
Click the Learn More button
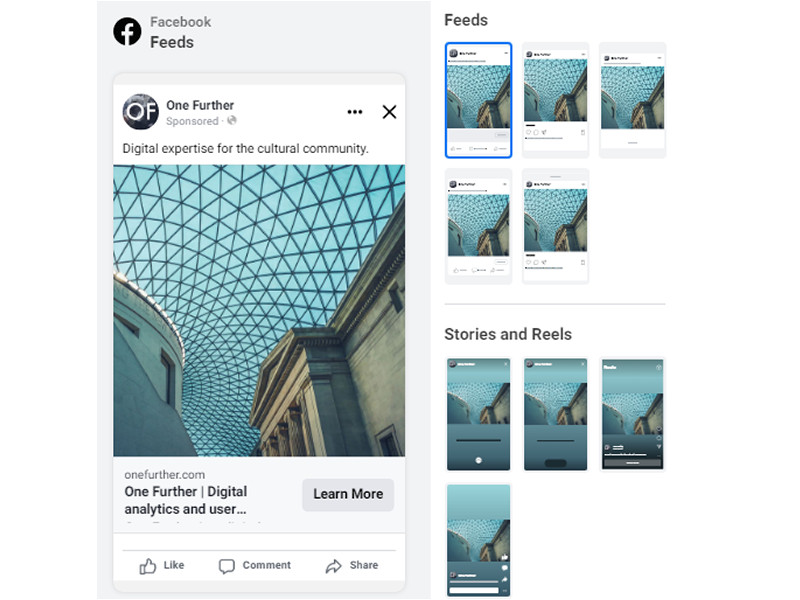click(x=348, y=494)
